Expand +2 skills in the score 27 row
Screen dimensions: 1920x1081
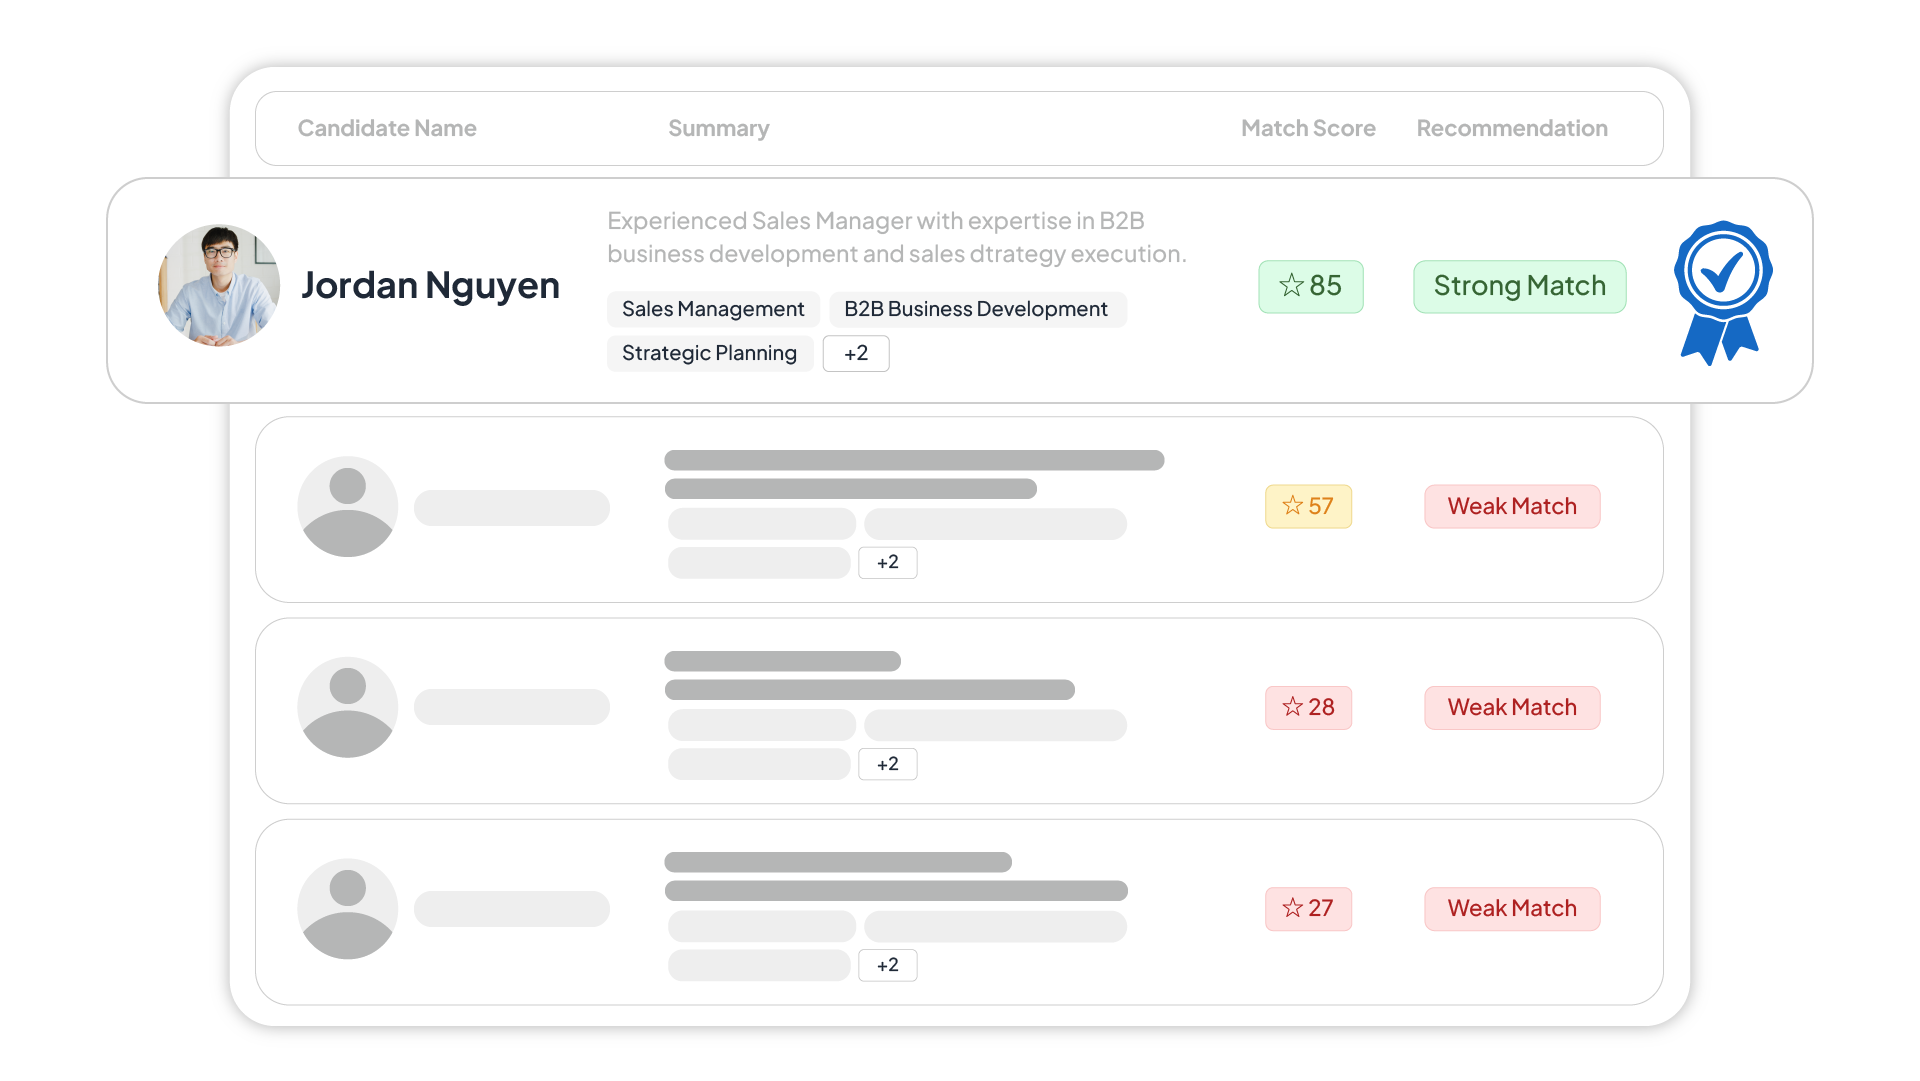click(x=887, y=965)
